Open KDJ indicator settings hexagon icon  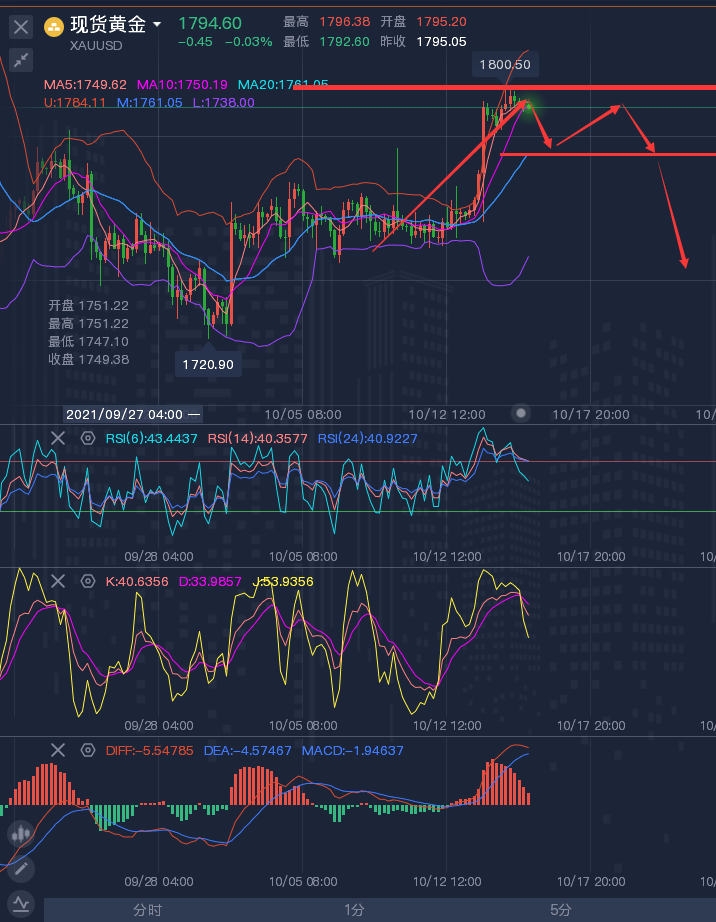pyautogui.click(x=88, y=581)
